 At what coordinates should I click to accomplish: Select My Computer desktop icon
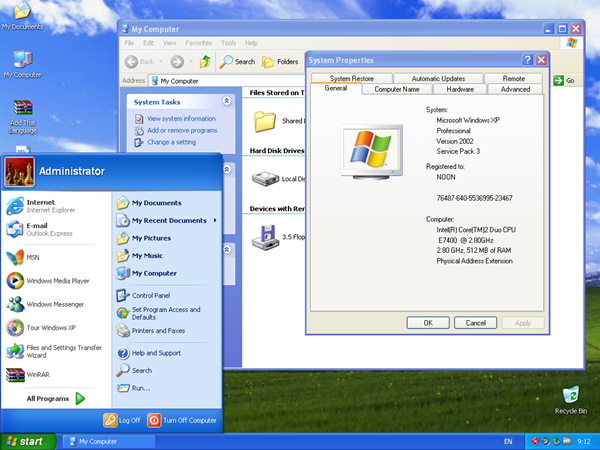pyautogui.click(x=23, y=64)
